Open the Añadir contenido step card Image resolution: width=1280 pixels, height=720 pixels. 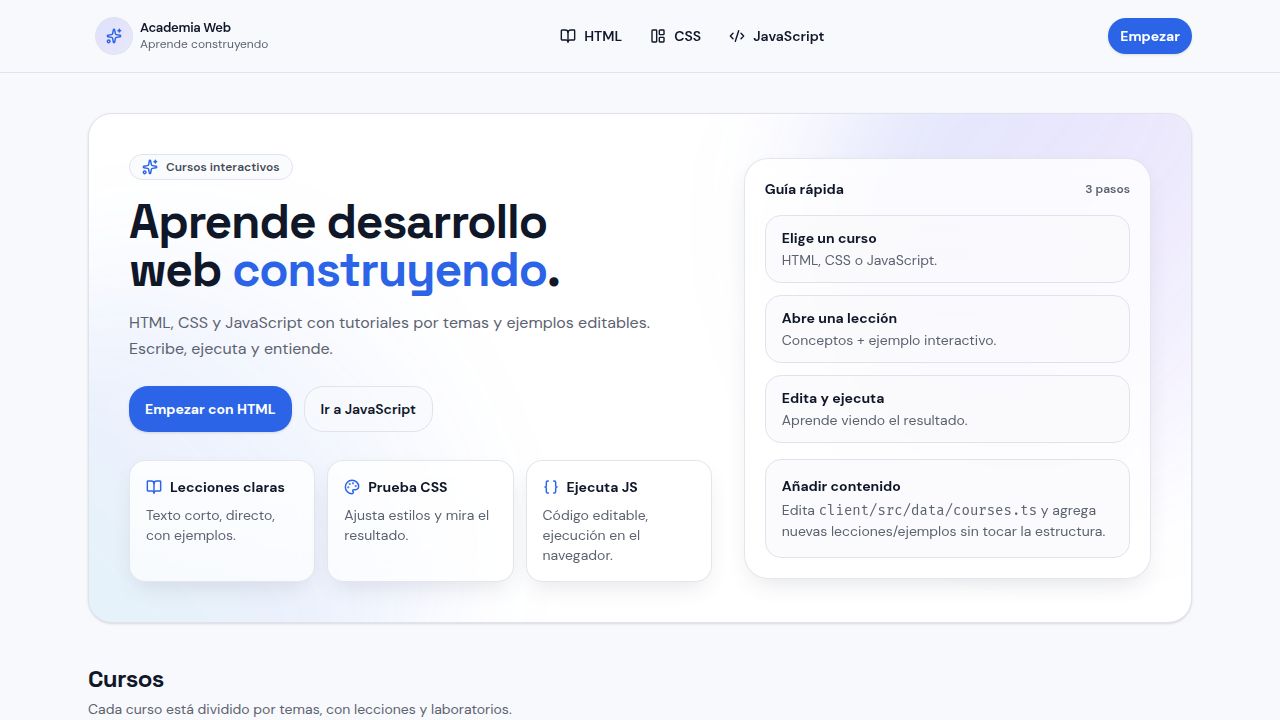pyautogui.click(x=947, y=508)
